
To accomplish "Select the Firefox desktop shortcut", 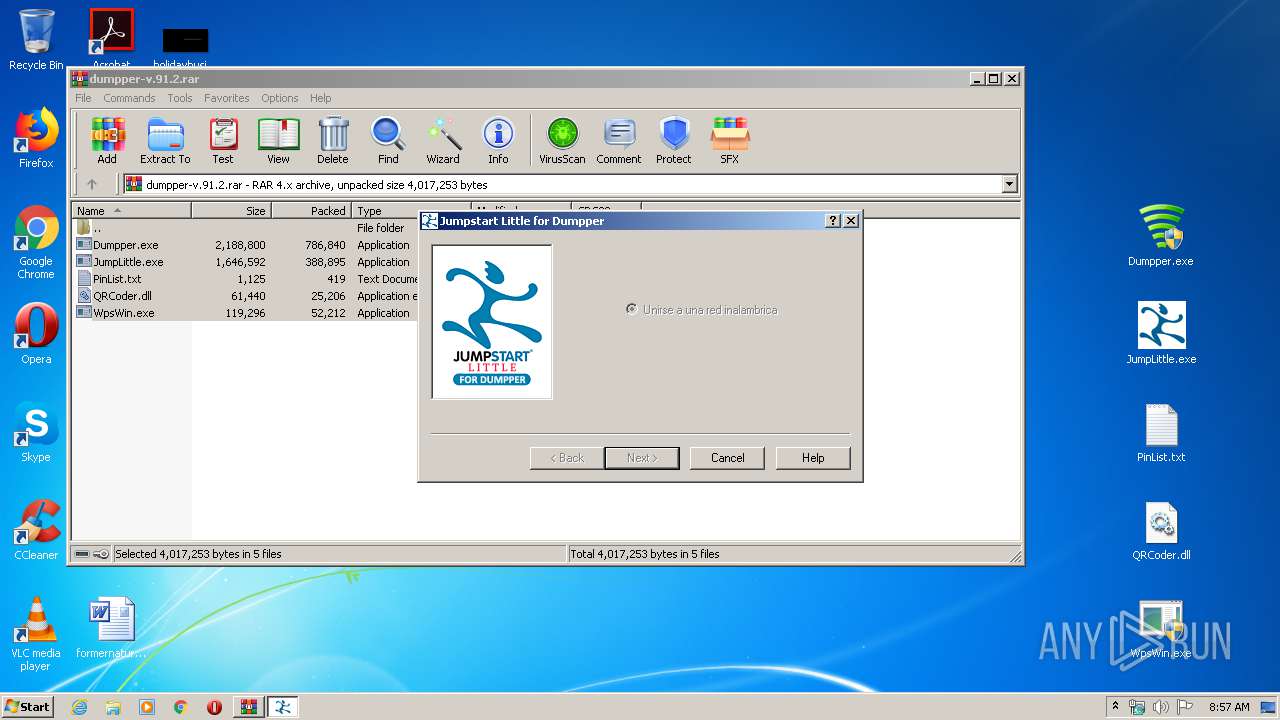I will tap(36, 138).
